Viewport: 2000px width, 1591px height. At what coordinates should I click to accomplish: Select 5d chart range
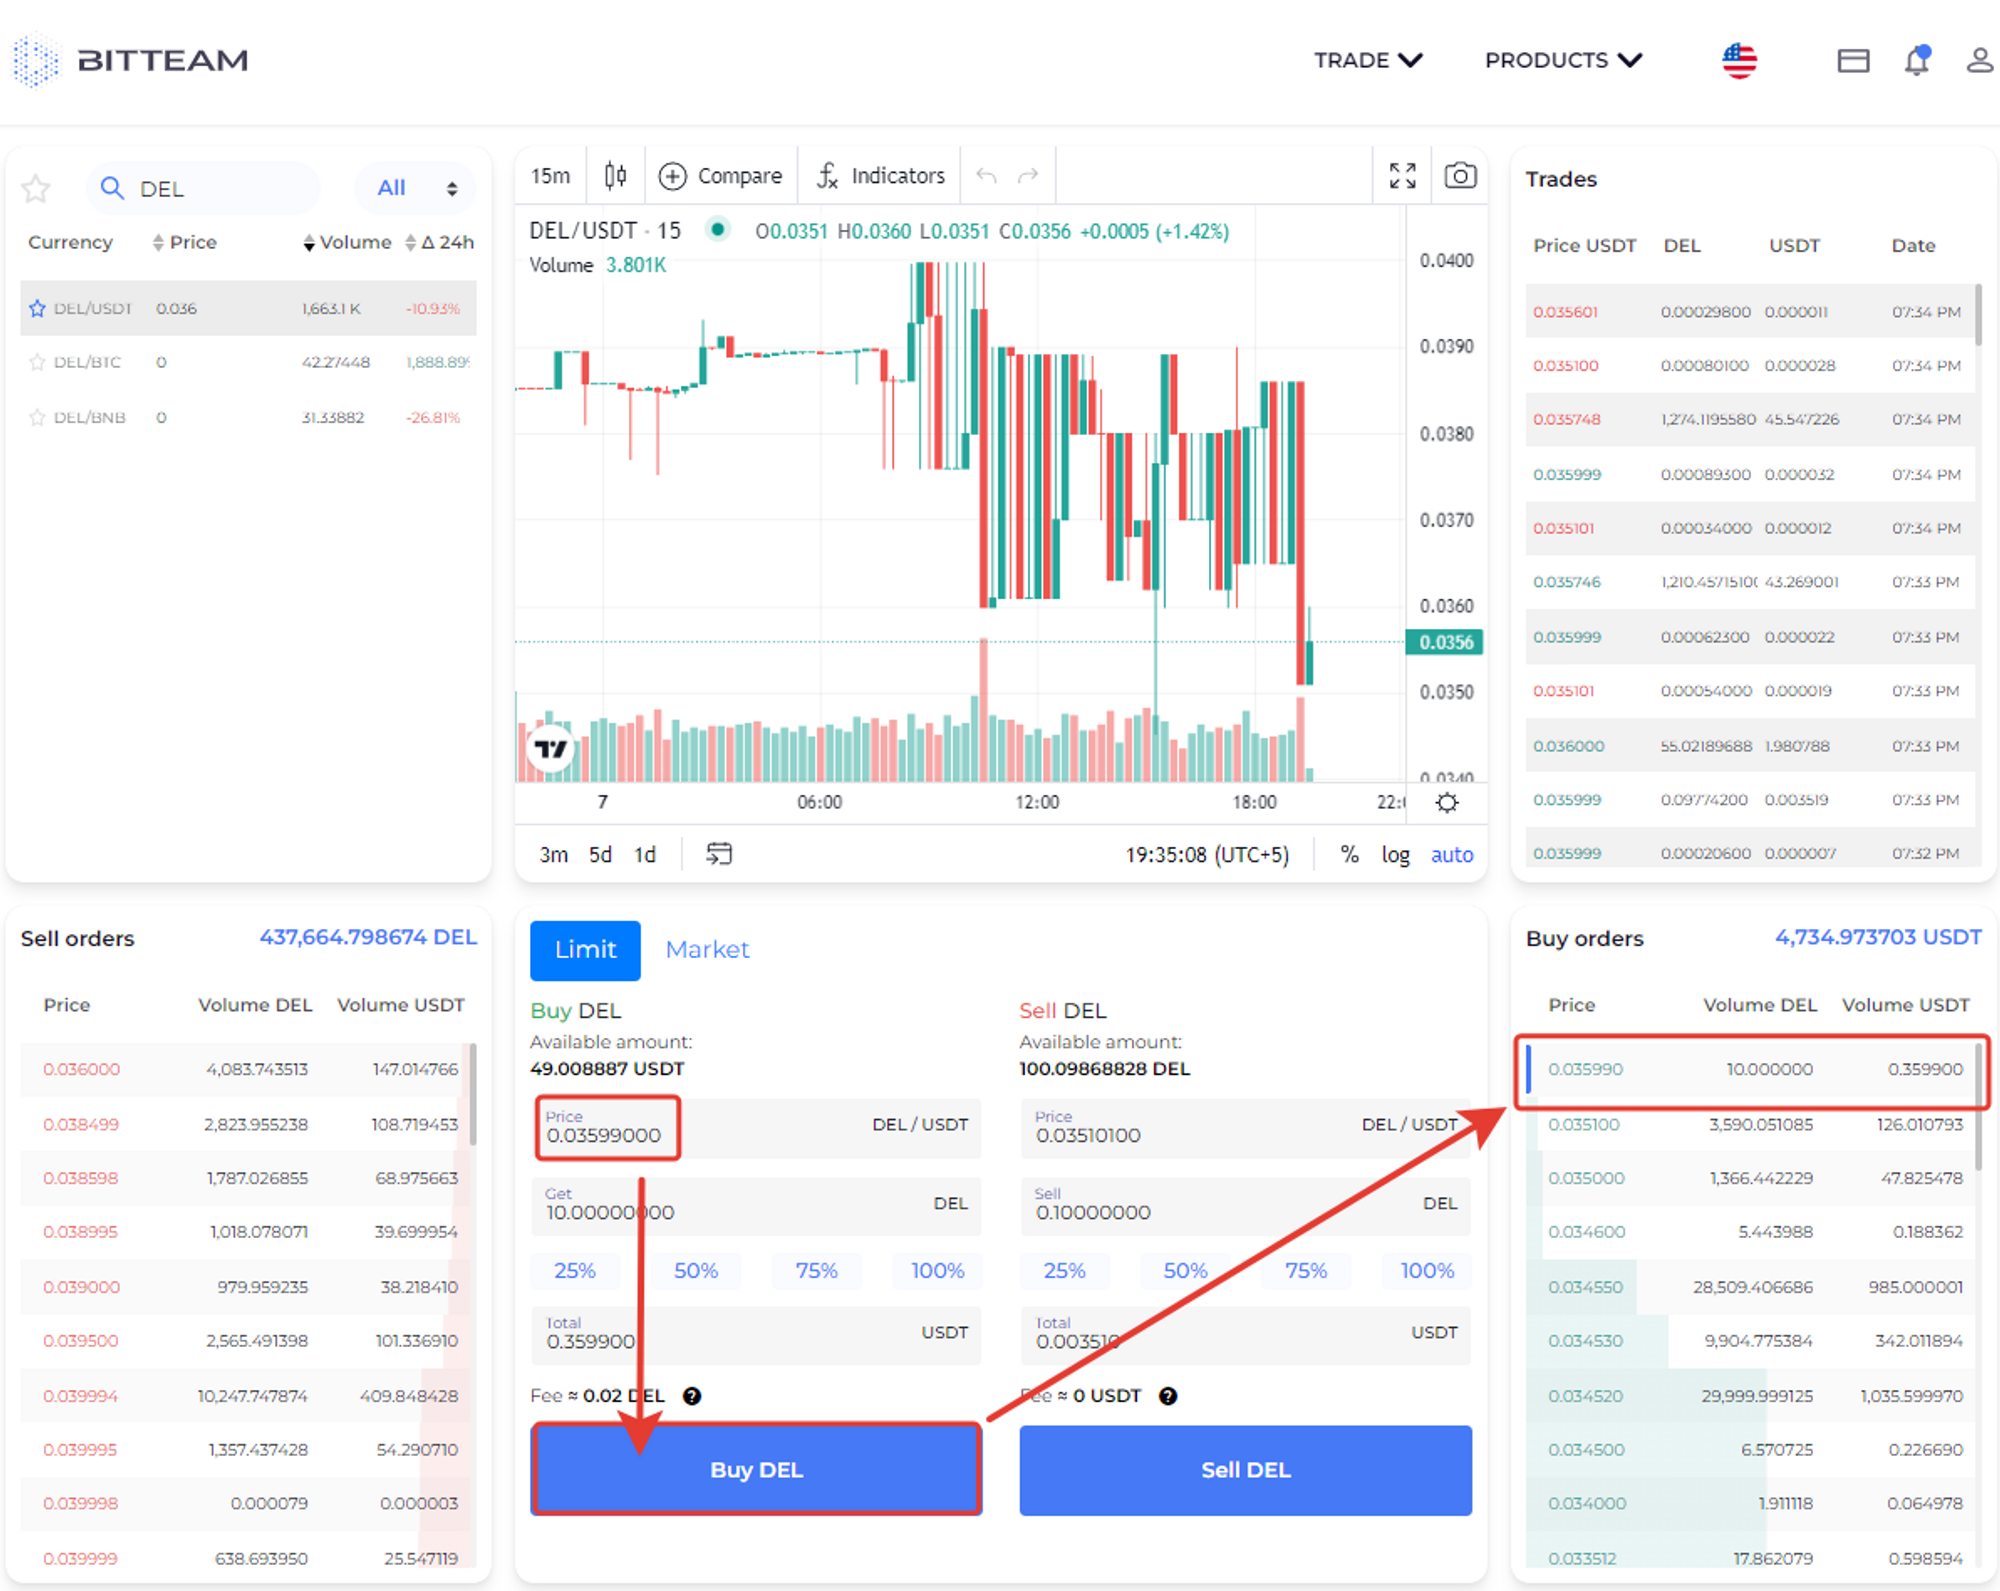pyautogui.click(x=600, y=855)
